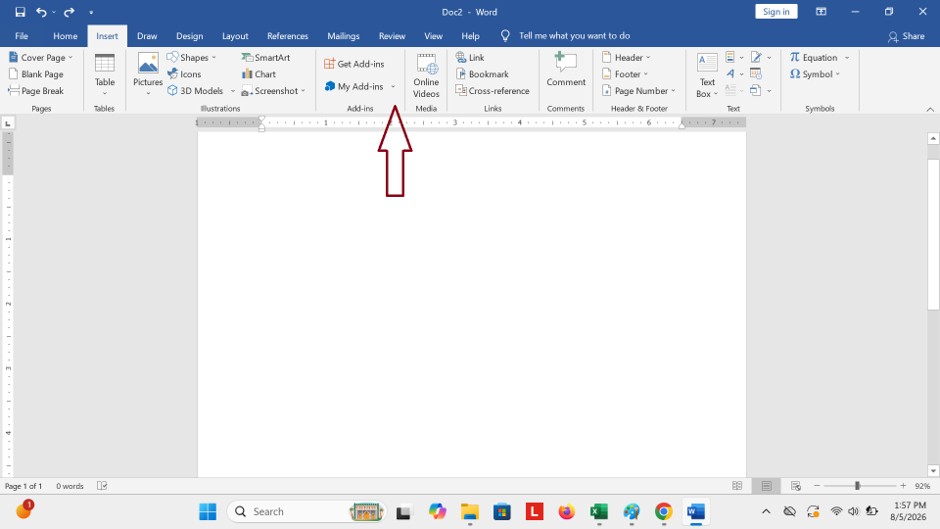The width and height of the screenshot is (940, 529).
Task: Open the Review tab
Action: coord(391,36)
